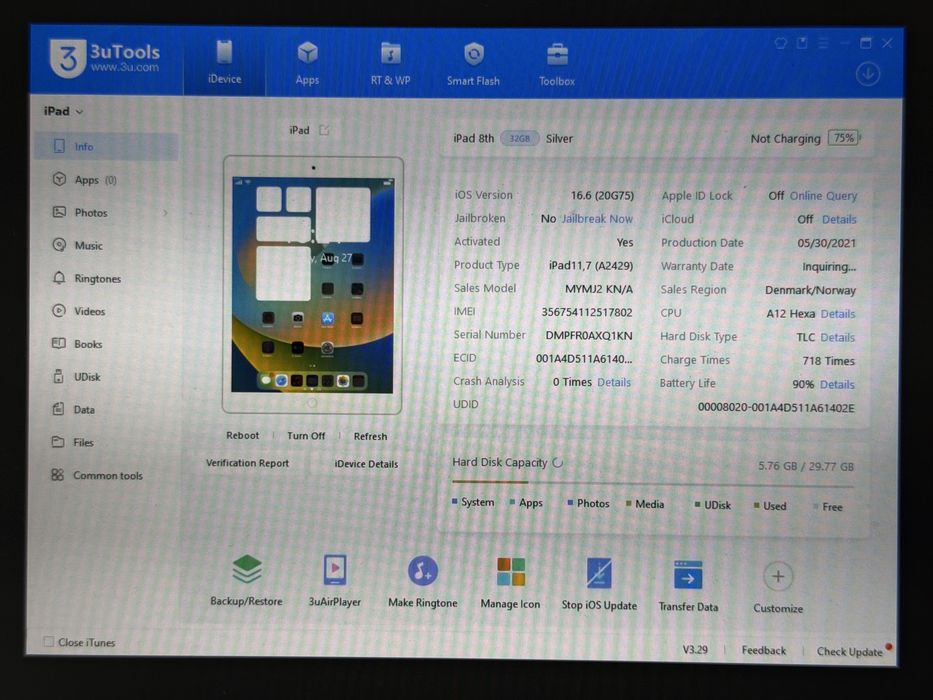This screenshot has height=700, width=933.
Task: Open the Make Ringtone tool
Action: [x=422, y=582]
